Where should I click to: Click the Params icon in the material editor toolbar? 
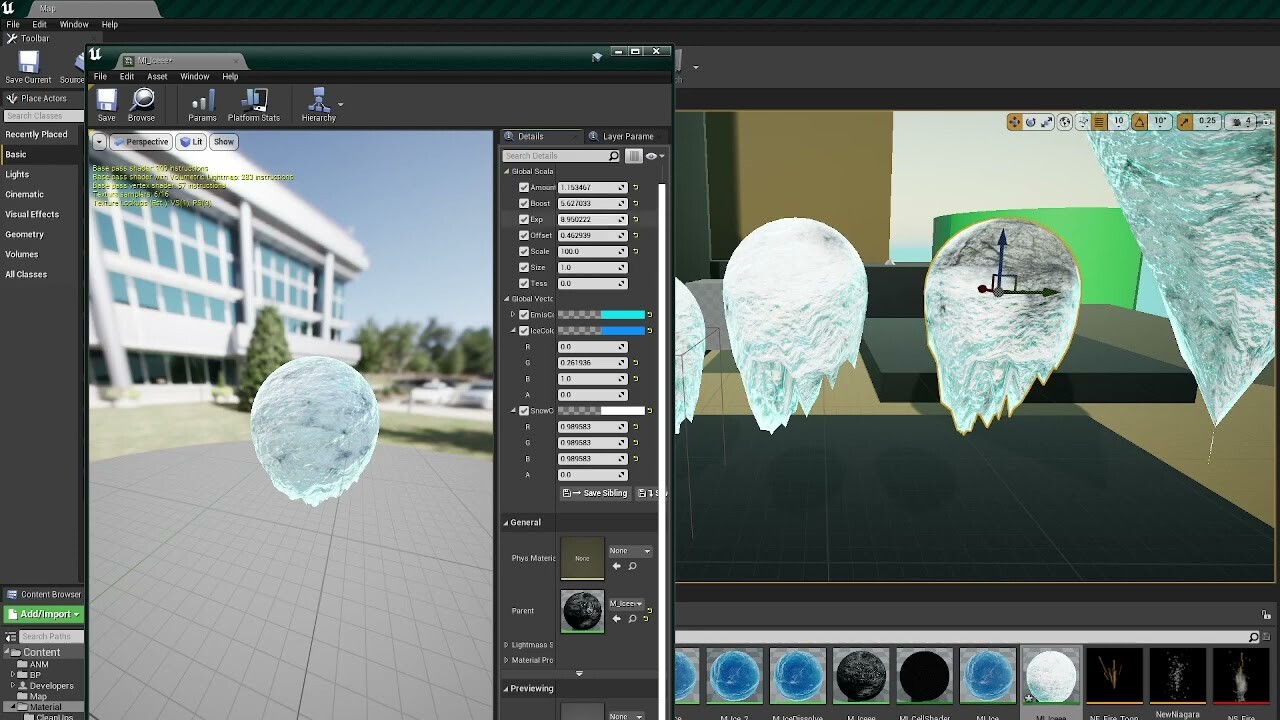click(202, 104)
